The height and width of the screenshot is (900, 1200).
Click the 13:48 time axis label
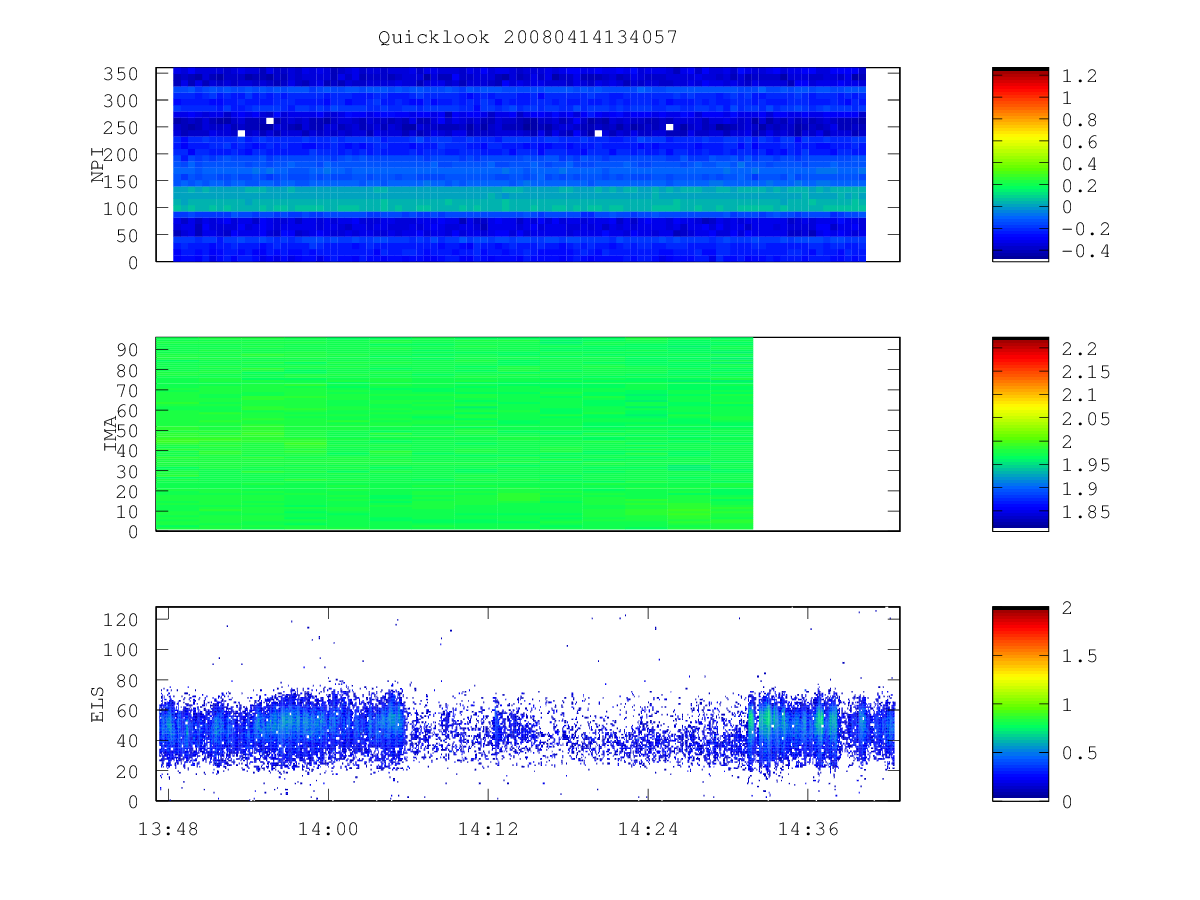click(x=168, y=828)
